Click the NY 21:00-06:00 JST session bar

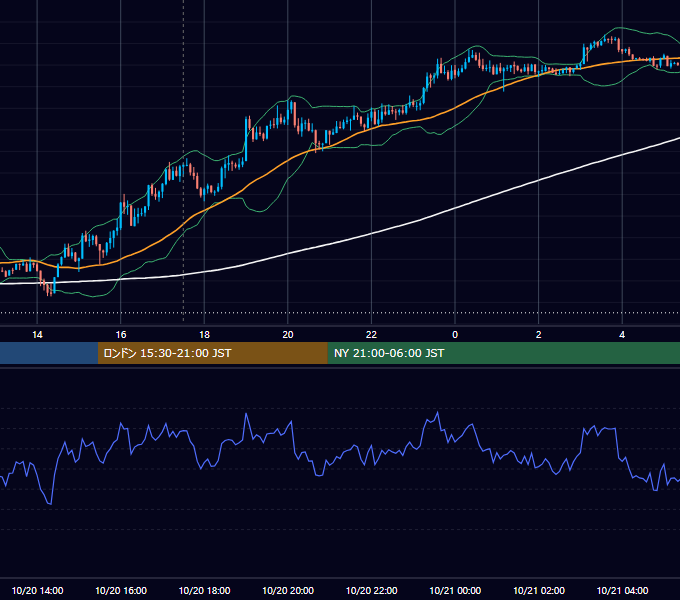tap(503, 353)
